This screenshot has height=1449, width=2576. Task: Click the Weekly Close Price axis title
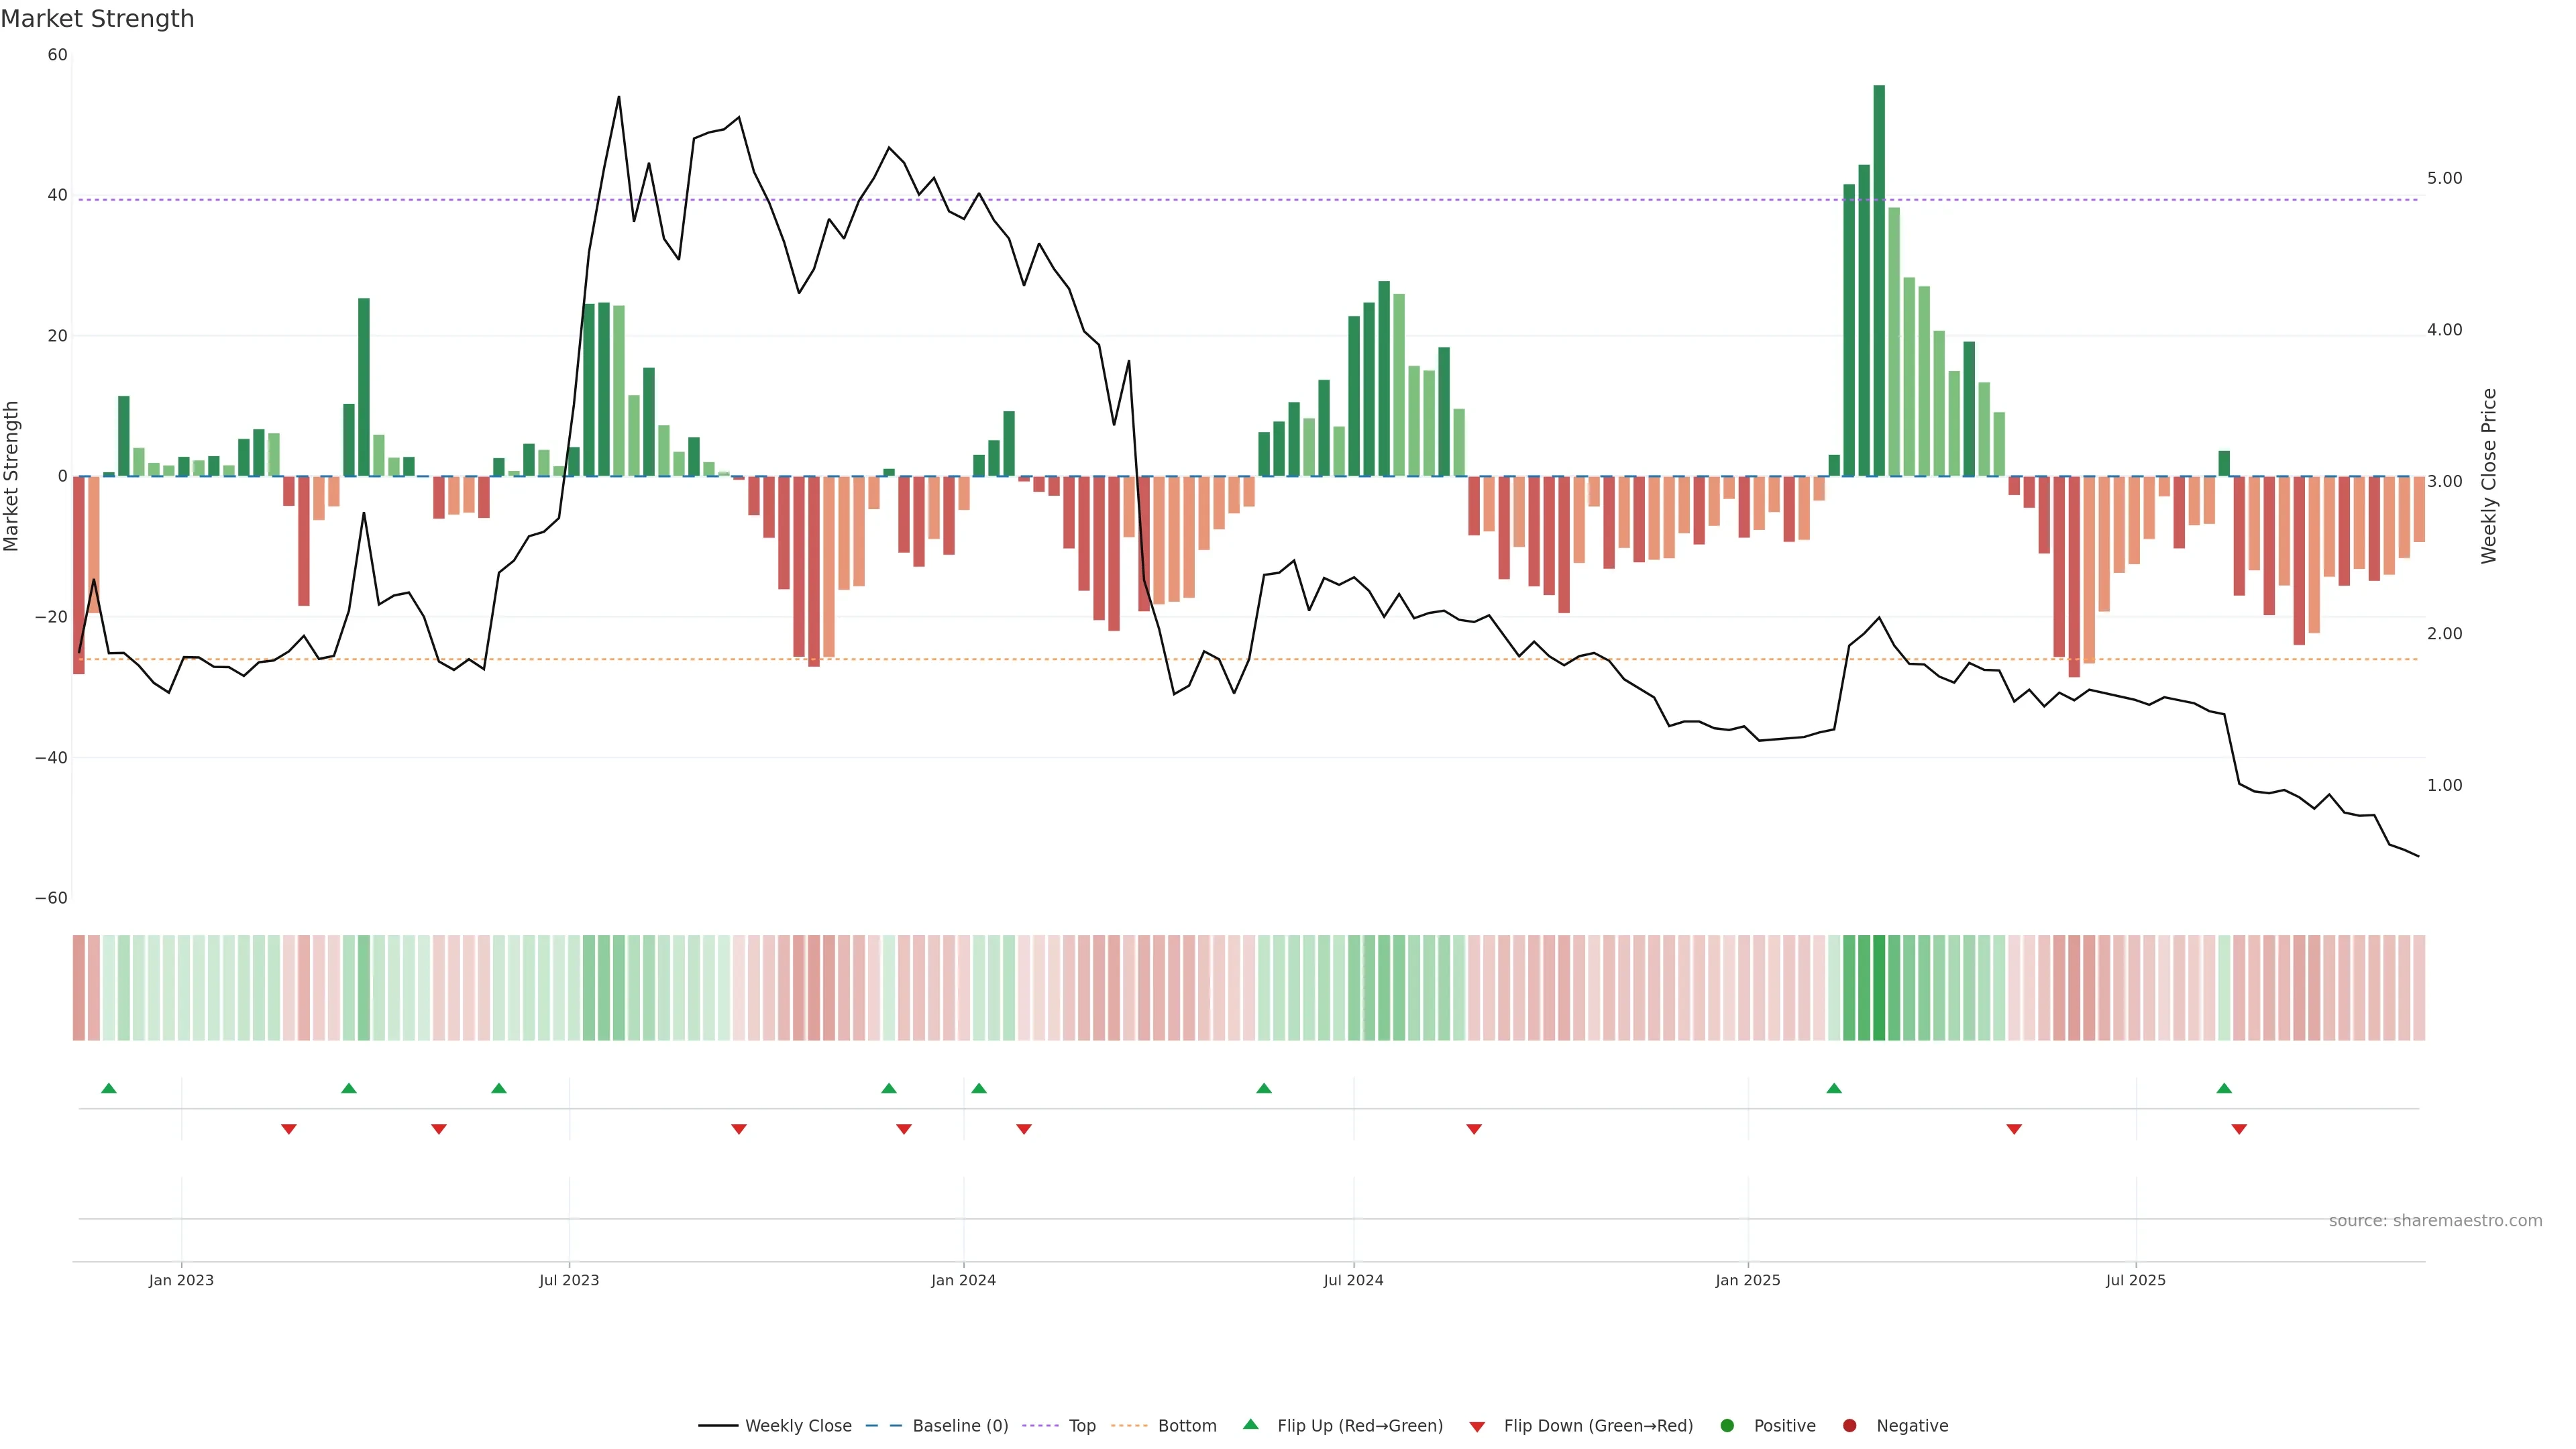tap(2489, 476)
